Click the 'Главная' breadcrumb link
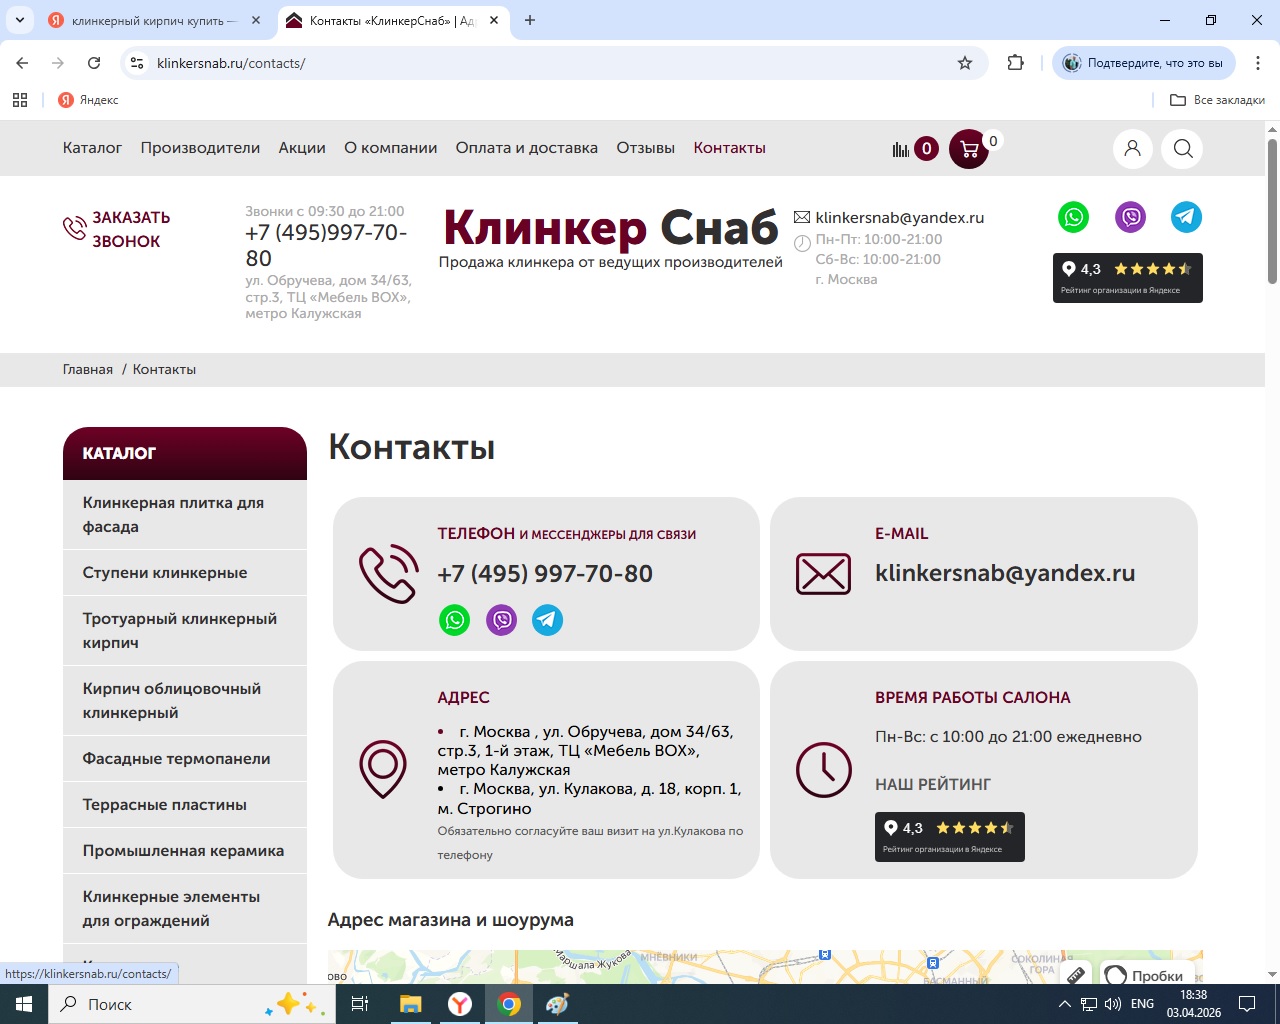Viewport: 1280px width, 1024px height. tap(88, 369)
